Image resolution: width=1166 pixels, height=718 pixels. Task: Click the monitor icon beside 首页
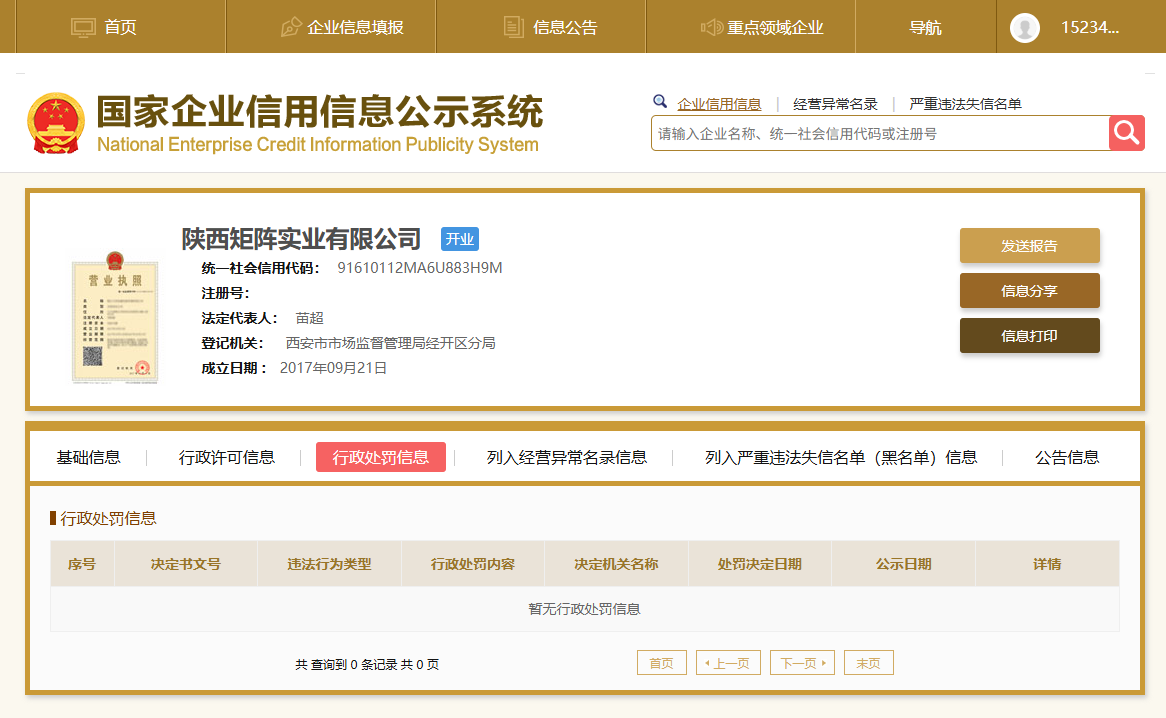(83, 28)
